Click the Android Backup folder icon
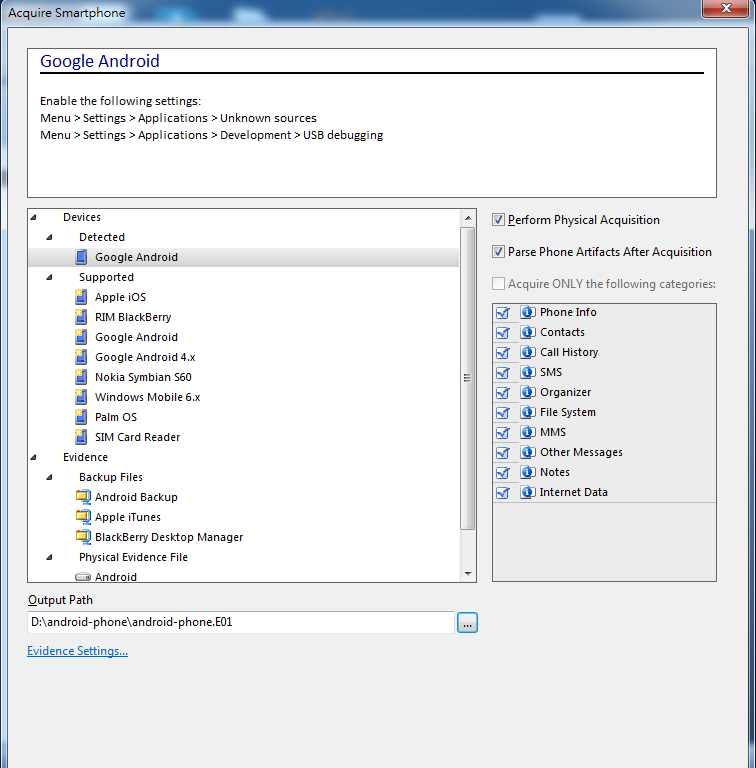756x768 pixels. pyautogui.click(x=83, y=497)
